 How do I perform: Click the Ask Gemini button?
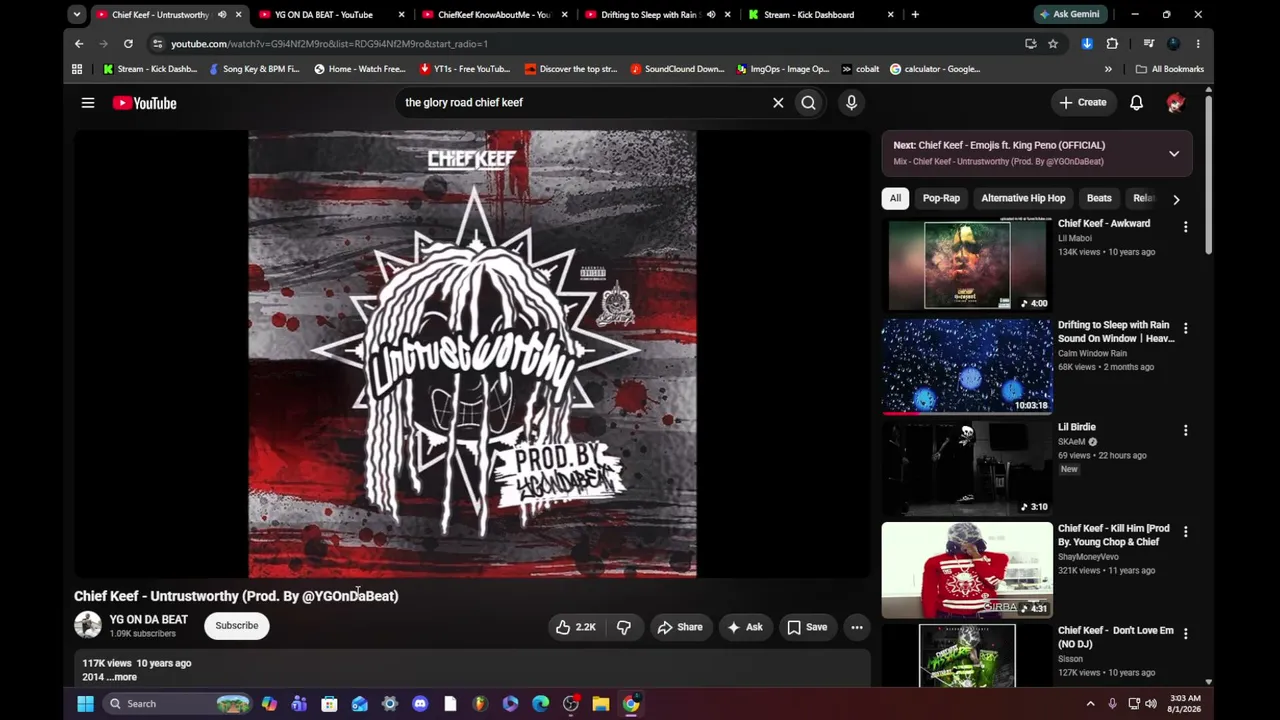pyautogui.click(x=1069, y=15)
